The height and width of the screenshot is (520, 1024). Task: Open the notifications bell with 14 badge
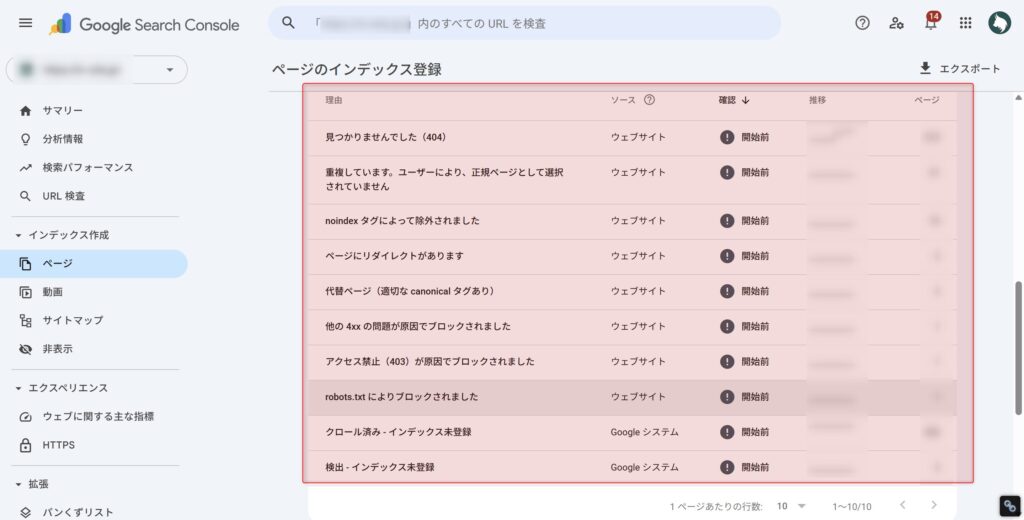pyautogui.click(x=931, y=22)
